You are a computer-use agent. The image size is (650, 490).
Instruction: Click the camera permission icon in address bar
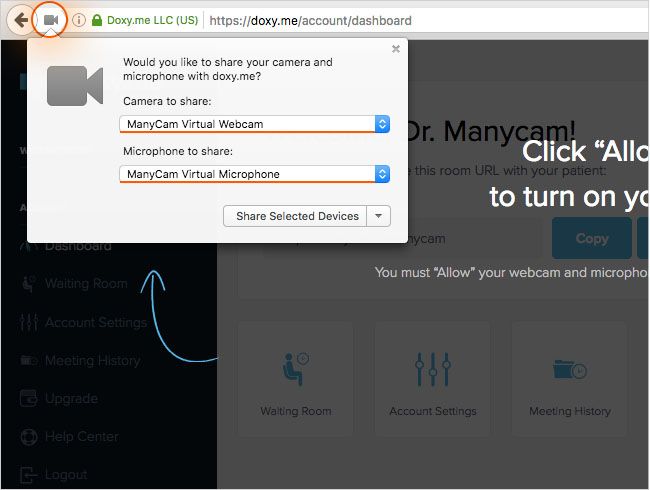point(50,20)
